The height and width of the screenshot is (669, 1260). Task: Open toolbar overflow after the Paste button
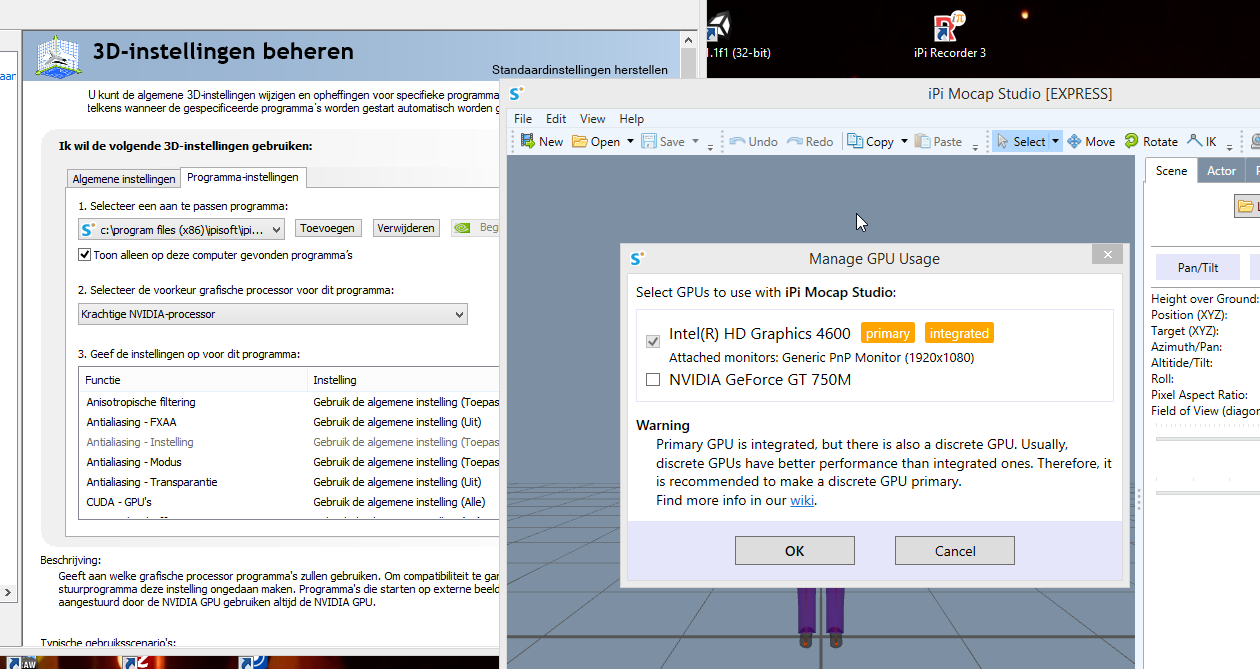976,146
